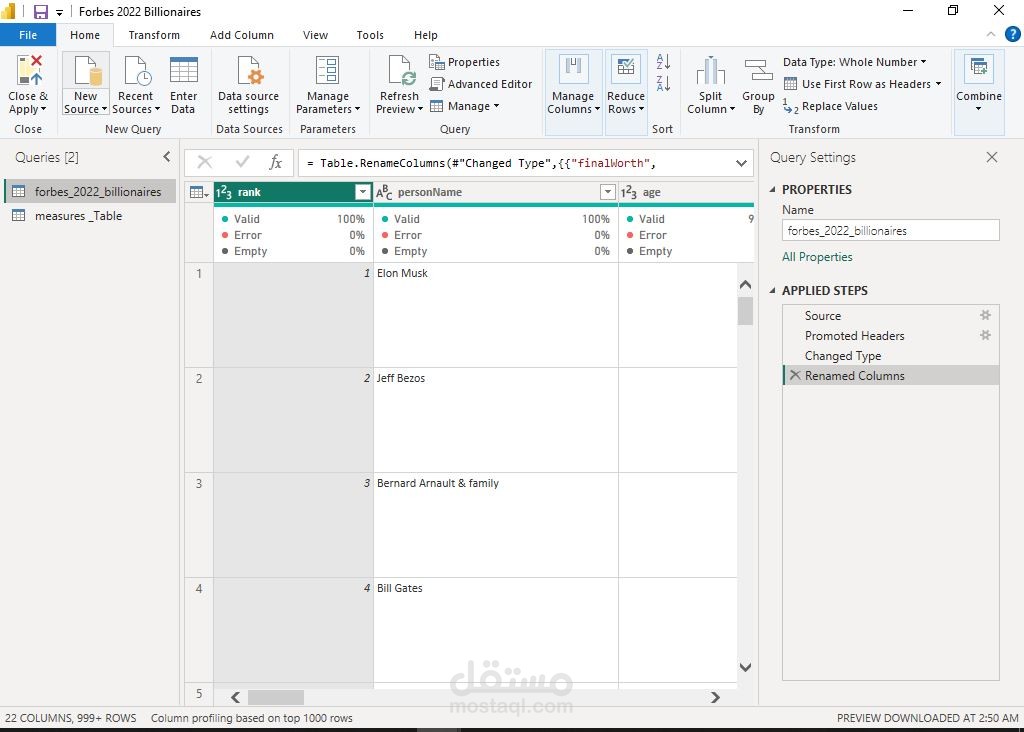Open the Advanced Editor

click(481, 84)
